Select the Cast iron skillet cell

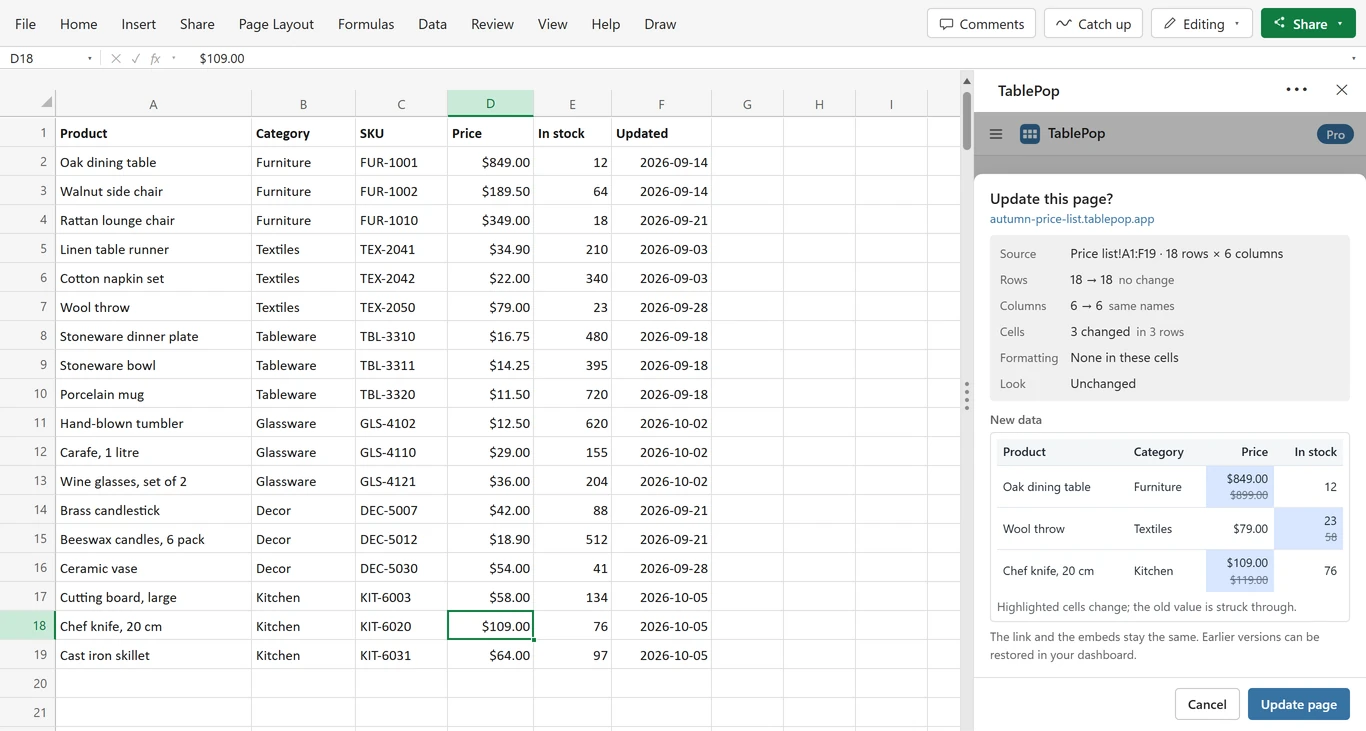click(x=153, y=655)
